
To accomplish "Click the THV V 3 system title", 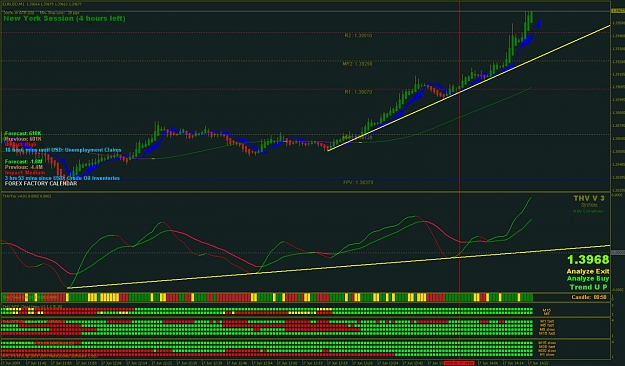I will point(589,198).
